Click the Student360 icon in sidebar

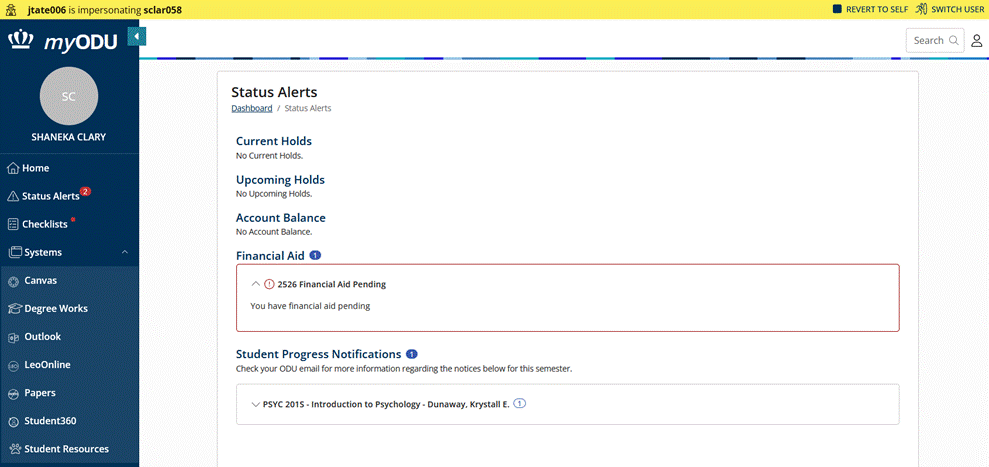tap(13, 421)
